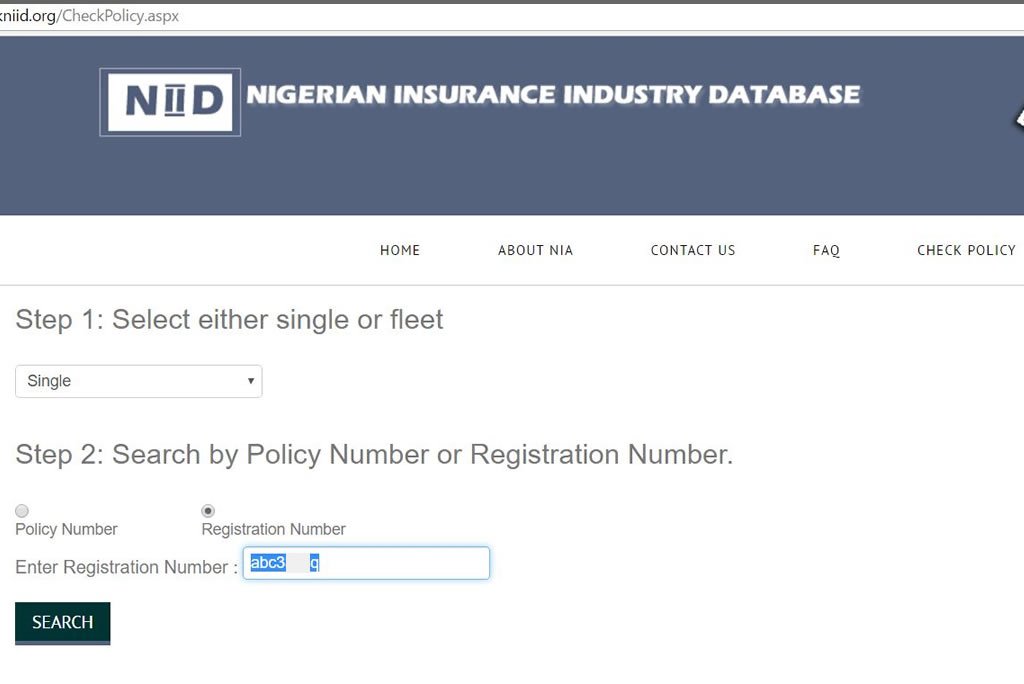The image size is (1024, 684).
Task: Click the NIID logo in header
Action: click(170, 102)
